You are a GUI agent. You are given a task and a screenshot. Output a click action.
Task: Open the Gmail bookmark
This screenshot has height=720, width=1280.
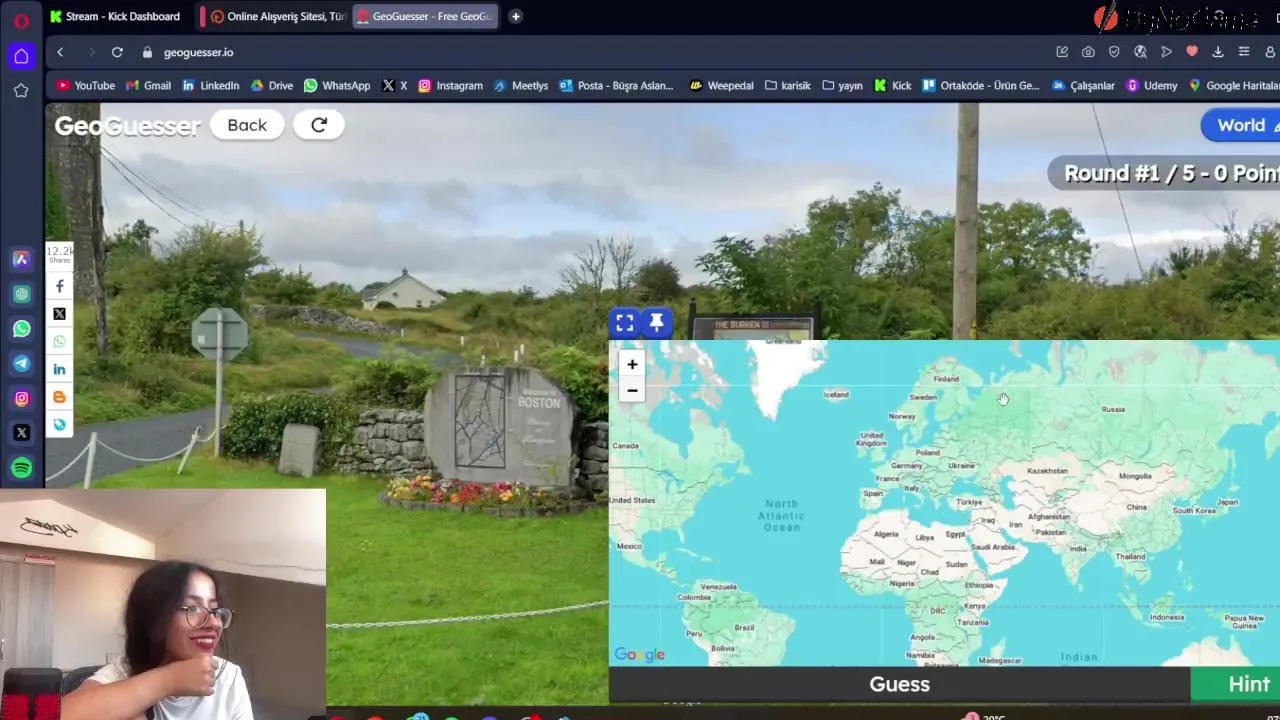pos(148,86)
